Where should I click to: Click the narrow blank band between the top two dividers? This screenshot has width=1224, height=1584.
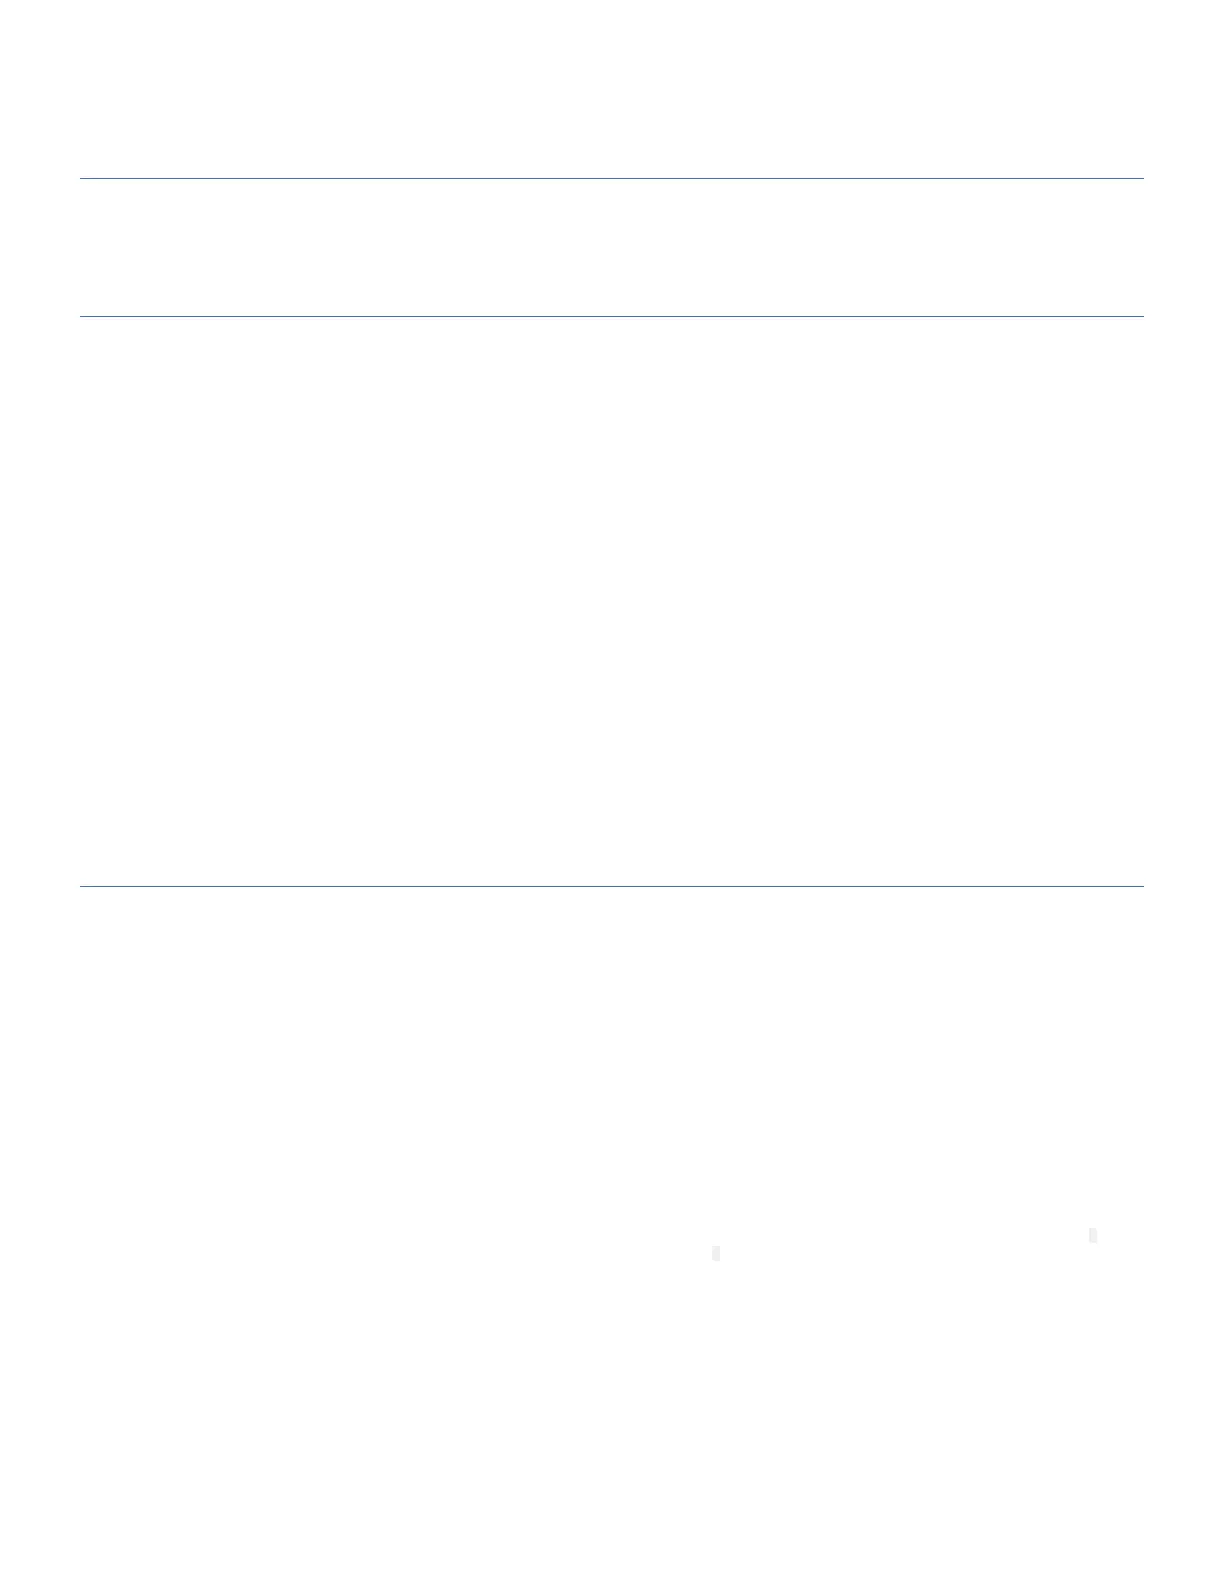tap(611, 247)
